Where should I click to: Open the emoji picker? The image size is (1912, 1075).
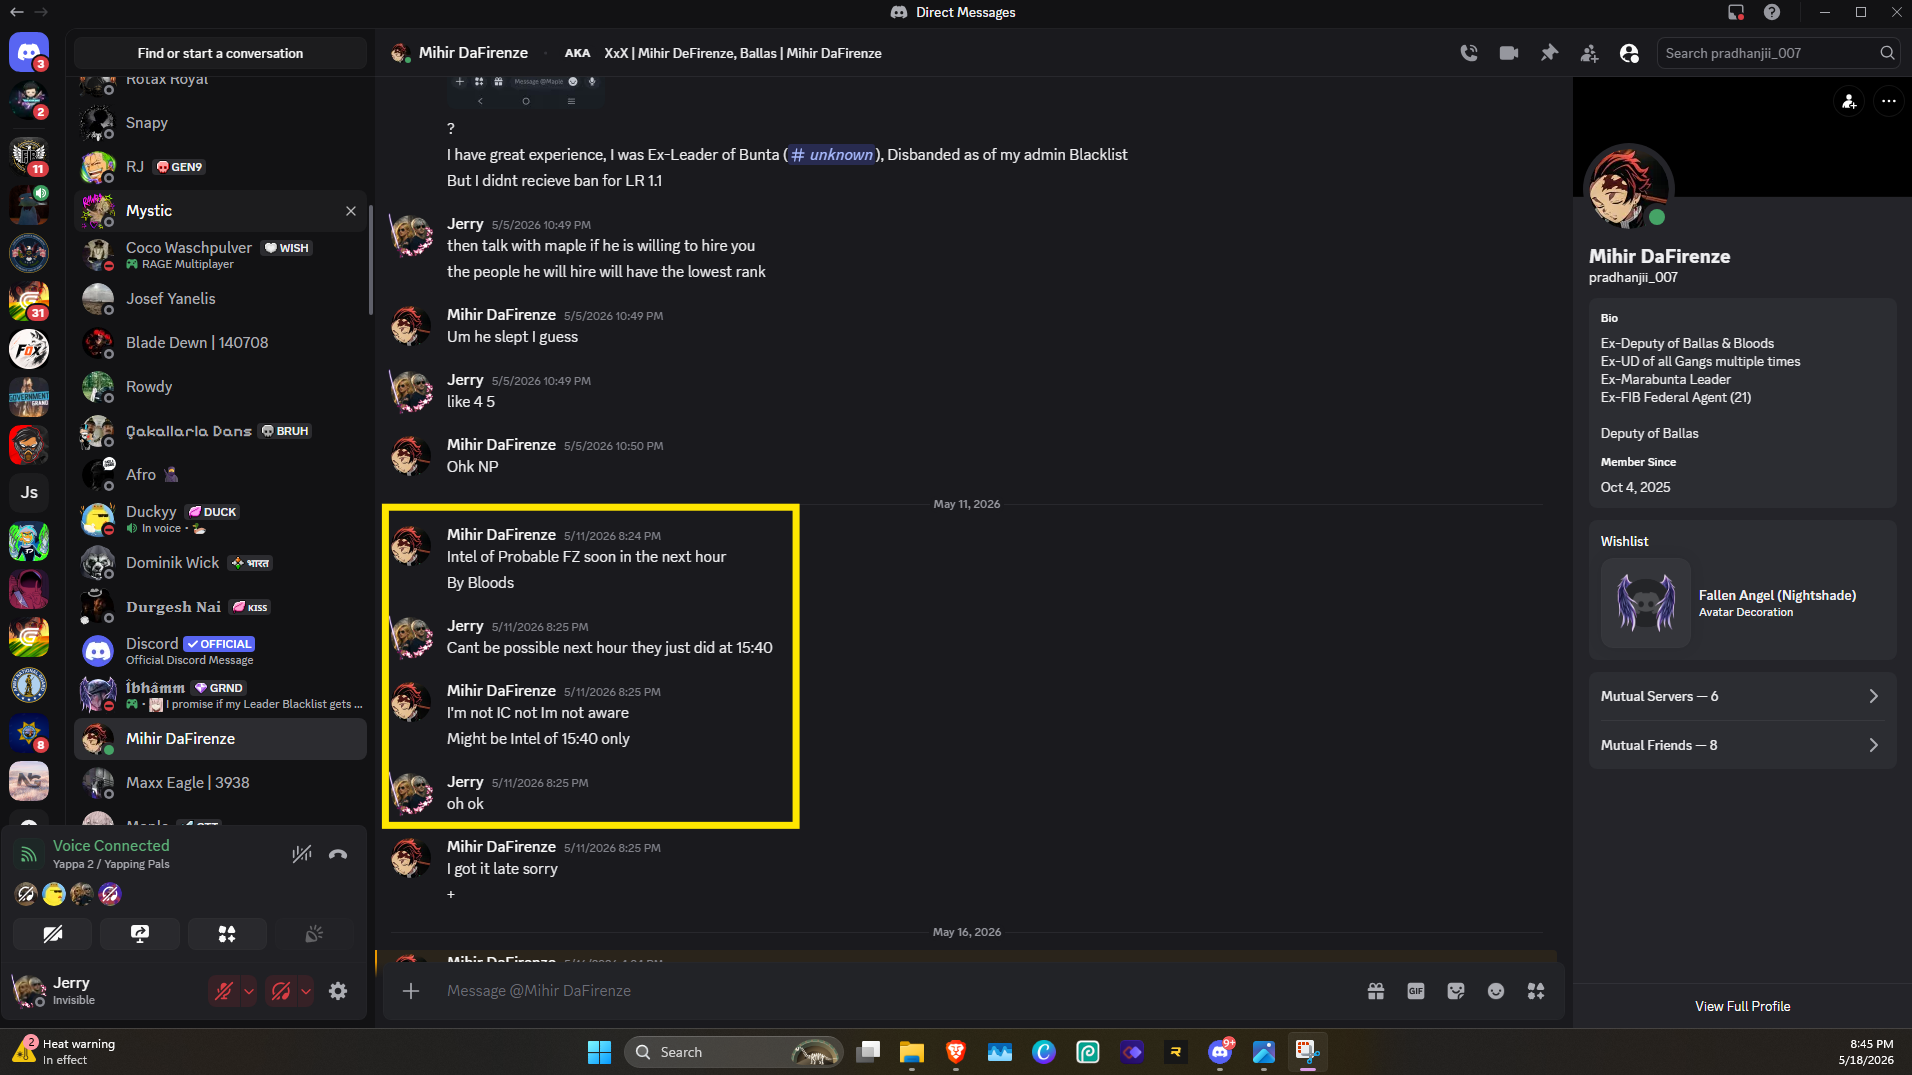tap(1496, 991)
